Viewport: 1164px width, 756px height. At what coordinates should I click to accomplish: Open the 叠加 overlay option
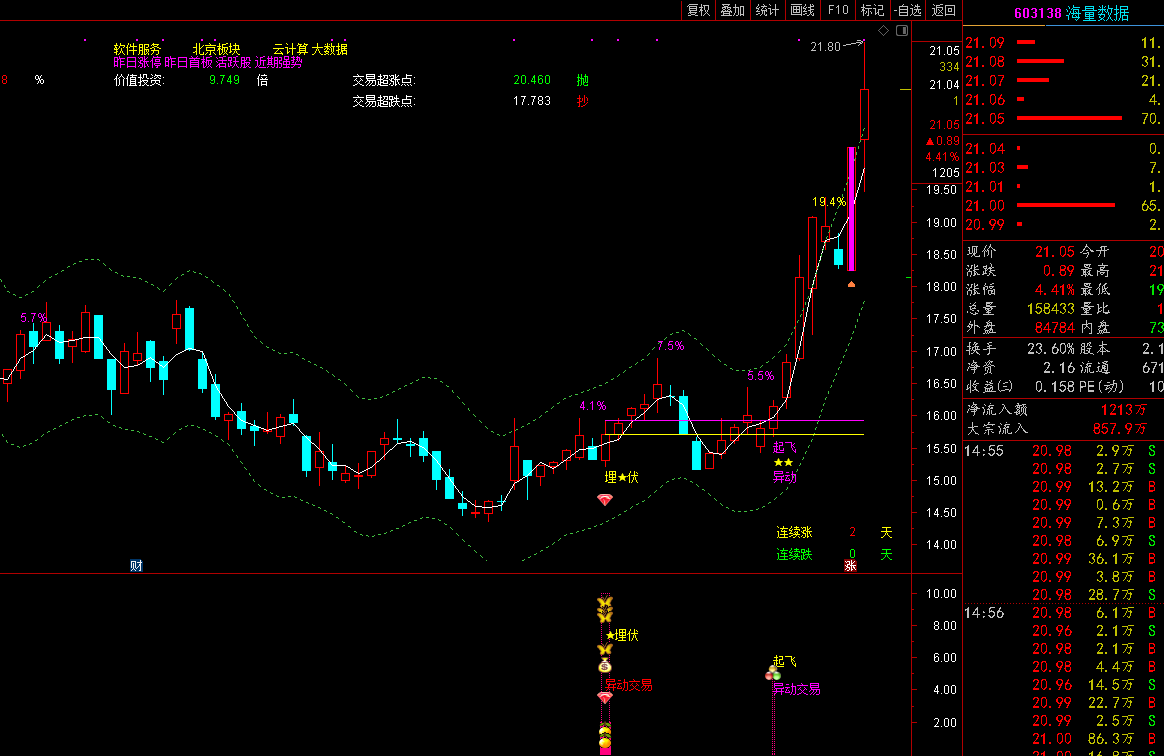tap(733, 10)
